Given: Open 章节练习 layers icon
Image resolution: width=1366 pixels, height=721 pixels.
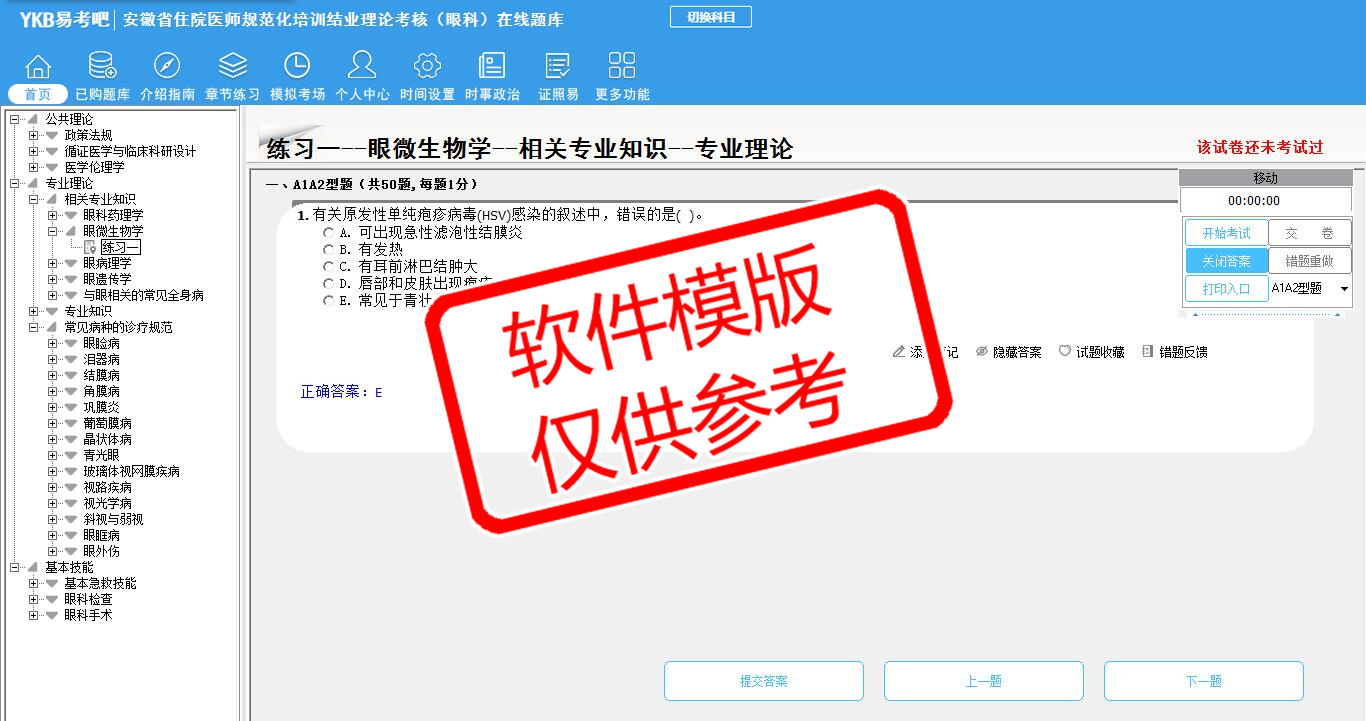Looking at the screenshot, I should point(232,67).
